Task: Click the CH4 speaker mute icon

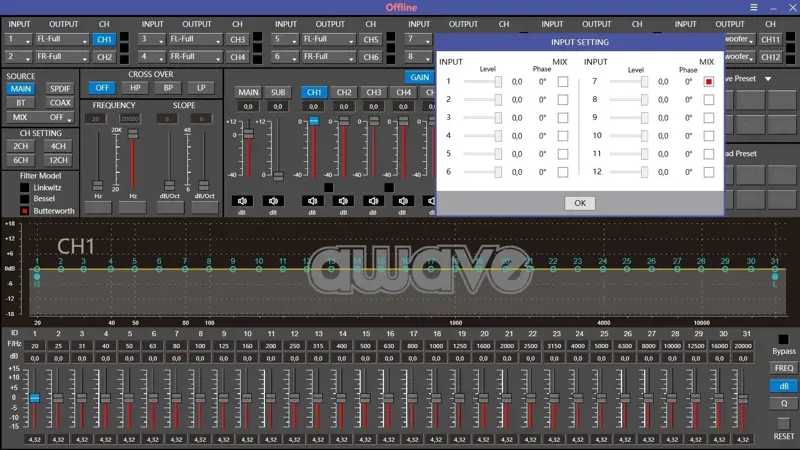Action: coord(403,200)
